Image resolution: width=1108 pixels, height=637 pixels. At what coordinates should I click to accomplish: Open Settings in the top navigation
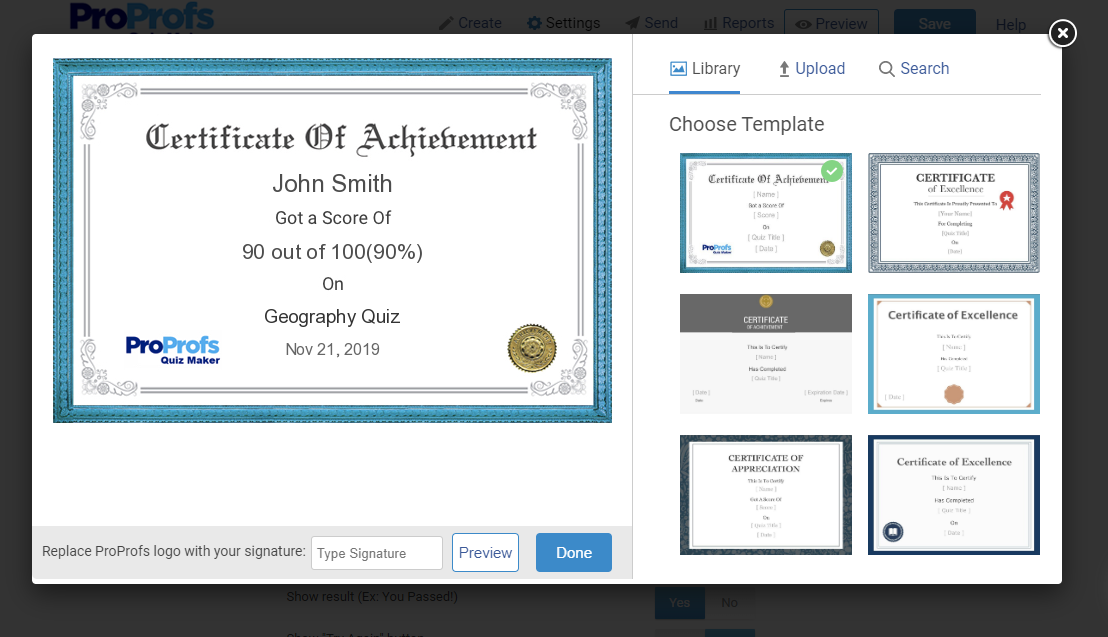tap(563, 23)
